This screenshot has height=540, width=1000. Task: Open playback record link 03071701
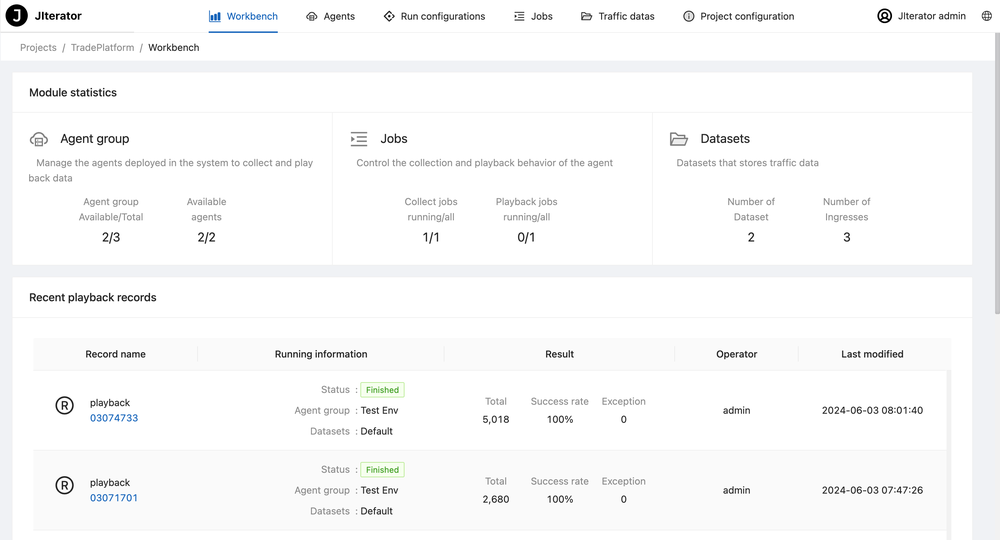(114, 498)
